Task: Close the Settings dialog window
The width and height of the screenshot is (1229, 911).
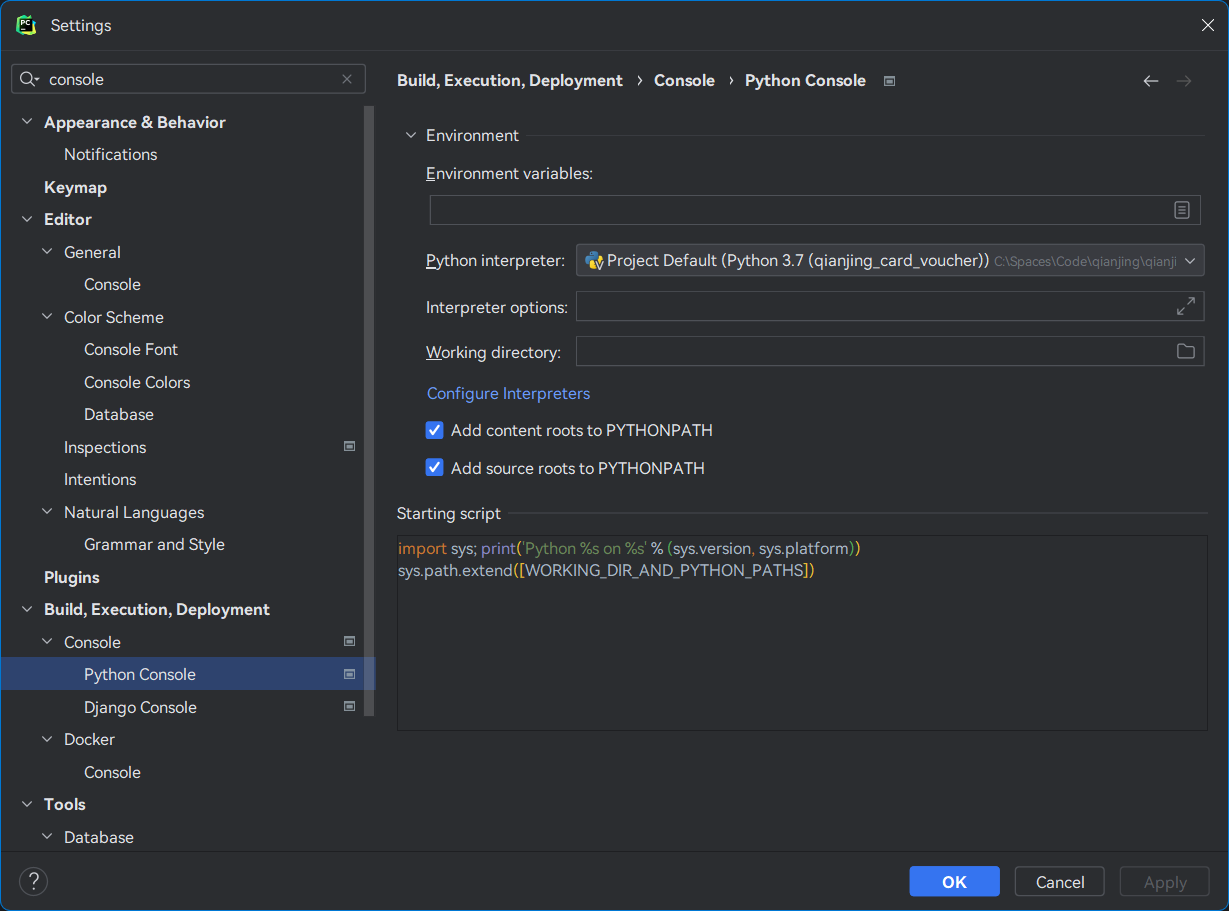Action: tap(1208, 25)
